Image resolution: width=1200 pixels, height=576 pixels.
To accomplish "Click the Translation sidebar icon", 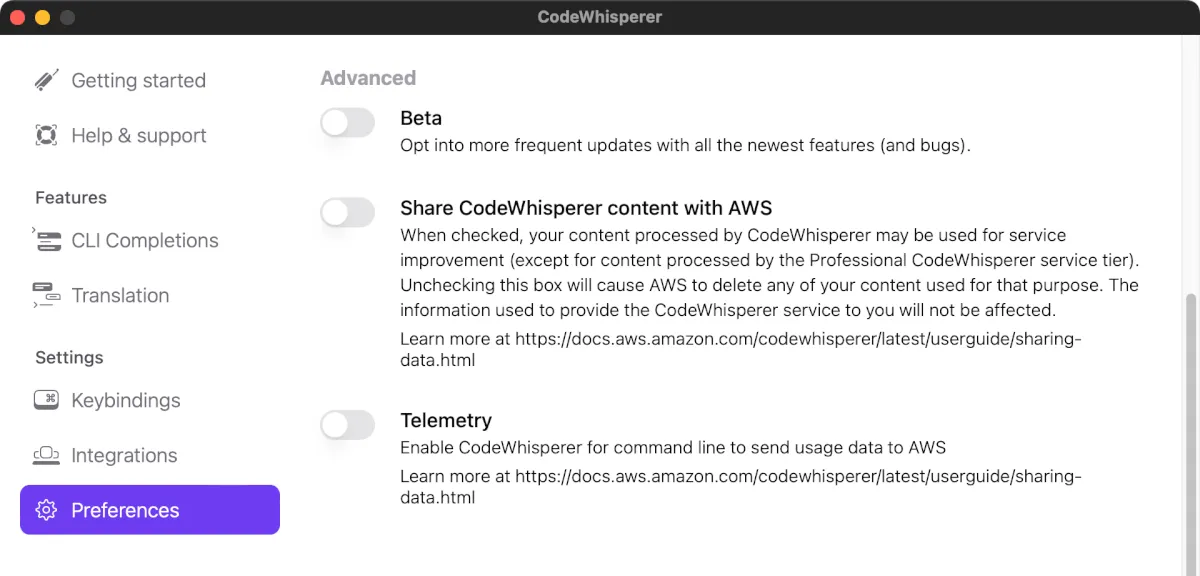I will click(46, 295).
